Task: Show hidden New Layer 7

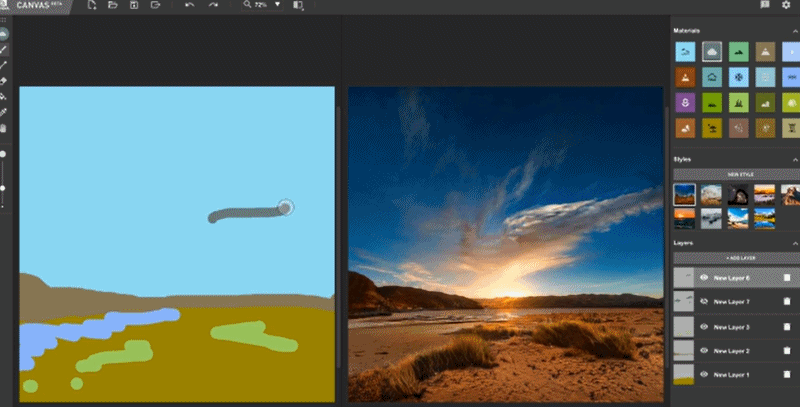Action: (x=704, y=301)
